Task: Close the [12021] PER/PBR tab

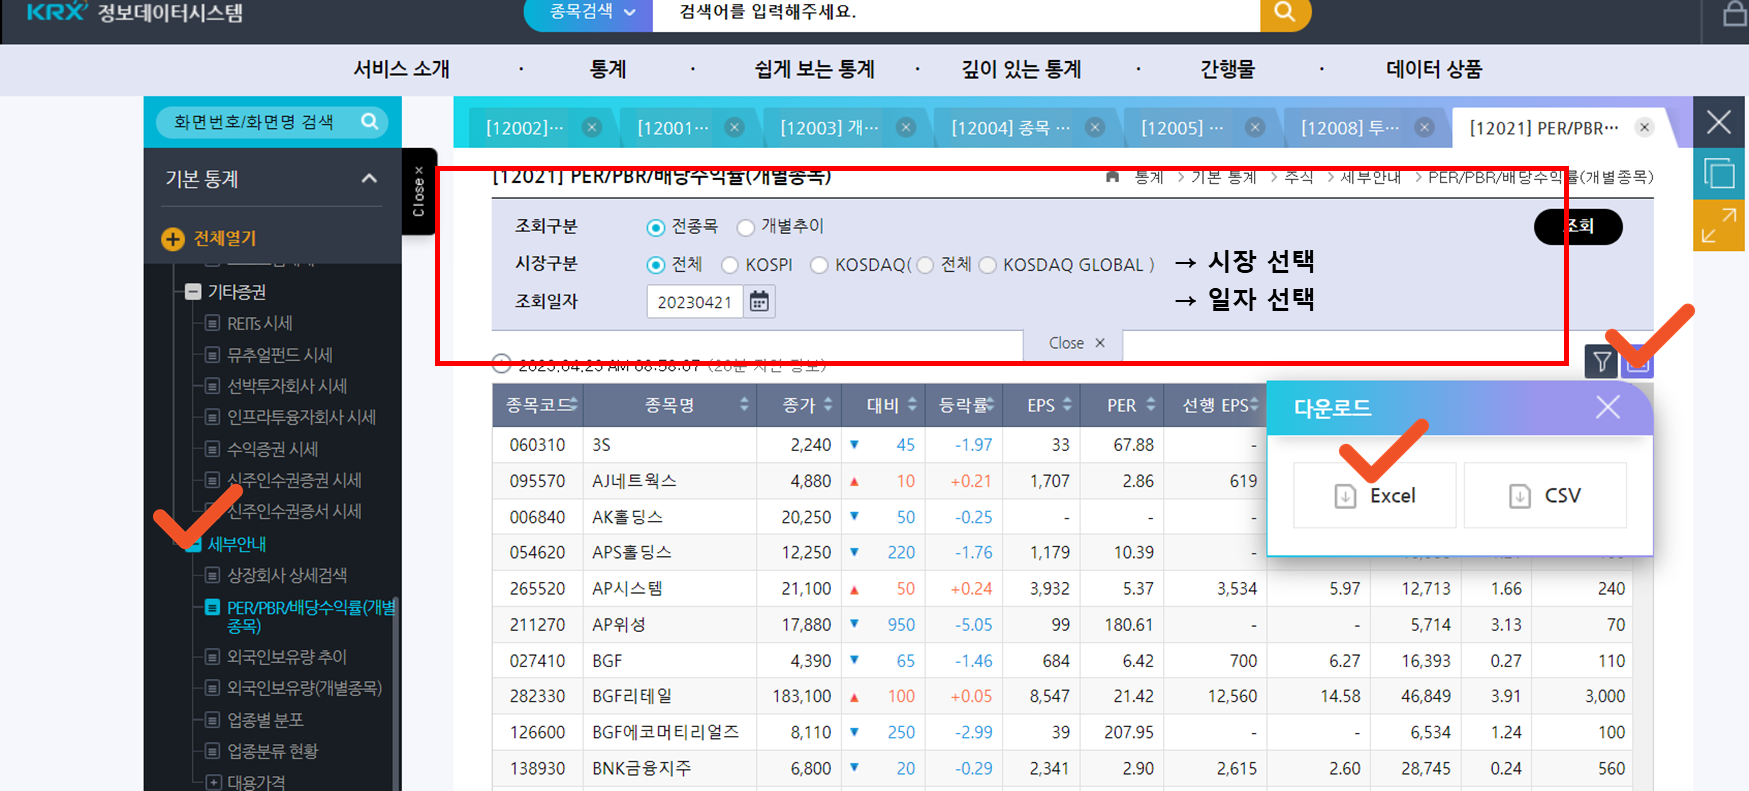Action: click(x=1644, y=127)
